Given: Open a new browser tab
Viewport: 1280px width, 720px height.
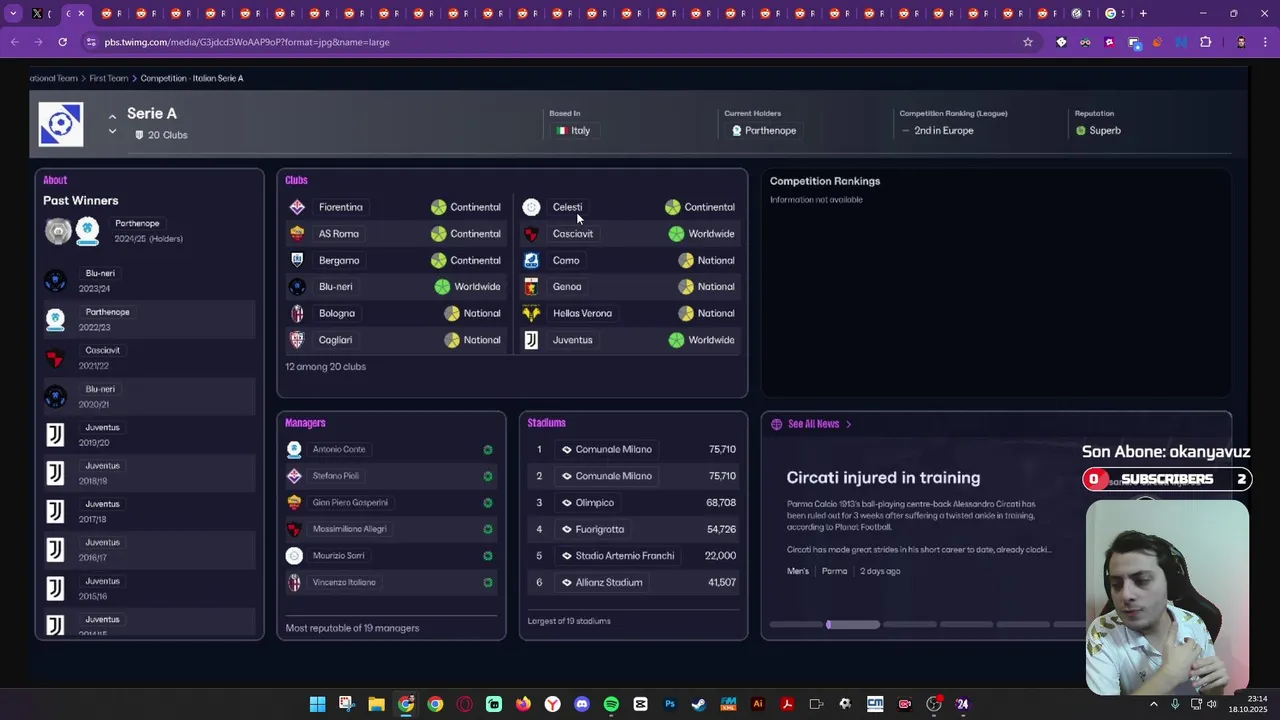Looking at the screenshot, I should point(1143,13).
